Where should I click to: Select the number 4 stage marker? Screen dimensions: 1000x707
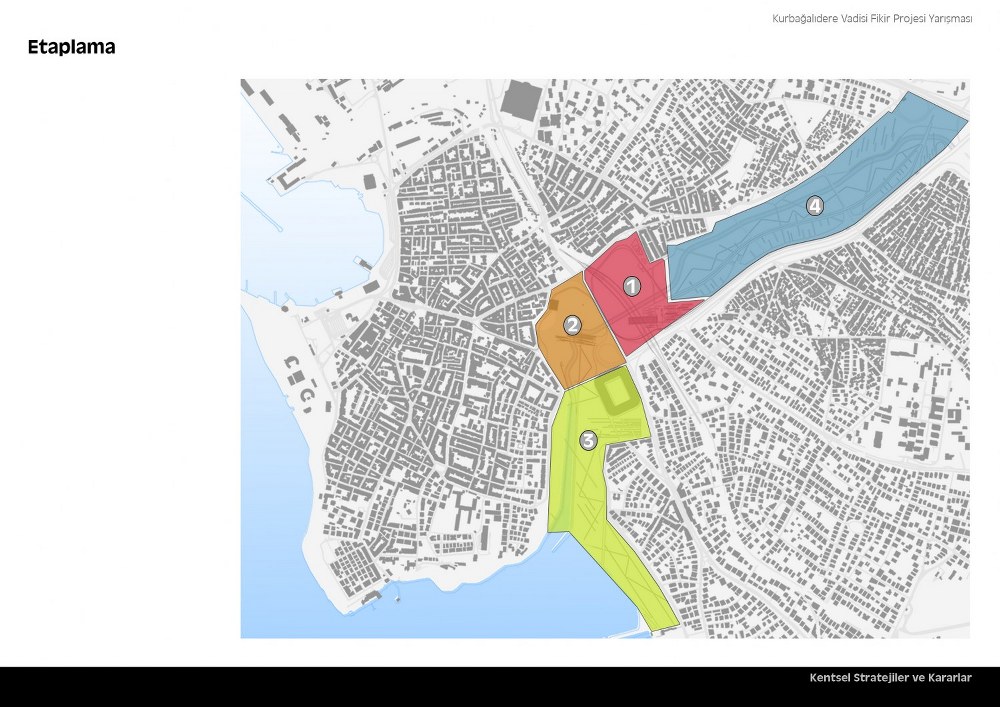[815, 206]
